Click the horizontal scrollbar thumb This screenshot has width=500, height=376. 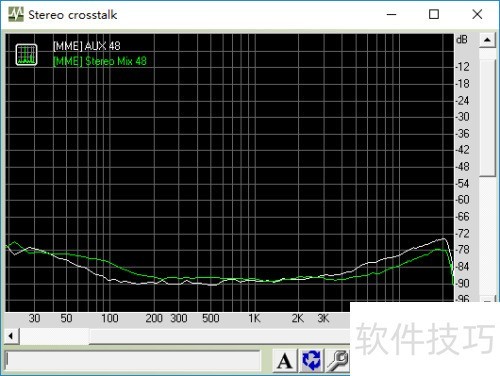pos(54,336)
